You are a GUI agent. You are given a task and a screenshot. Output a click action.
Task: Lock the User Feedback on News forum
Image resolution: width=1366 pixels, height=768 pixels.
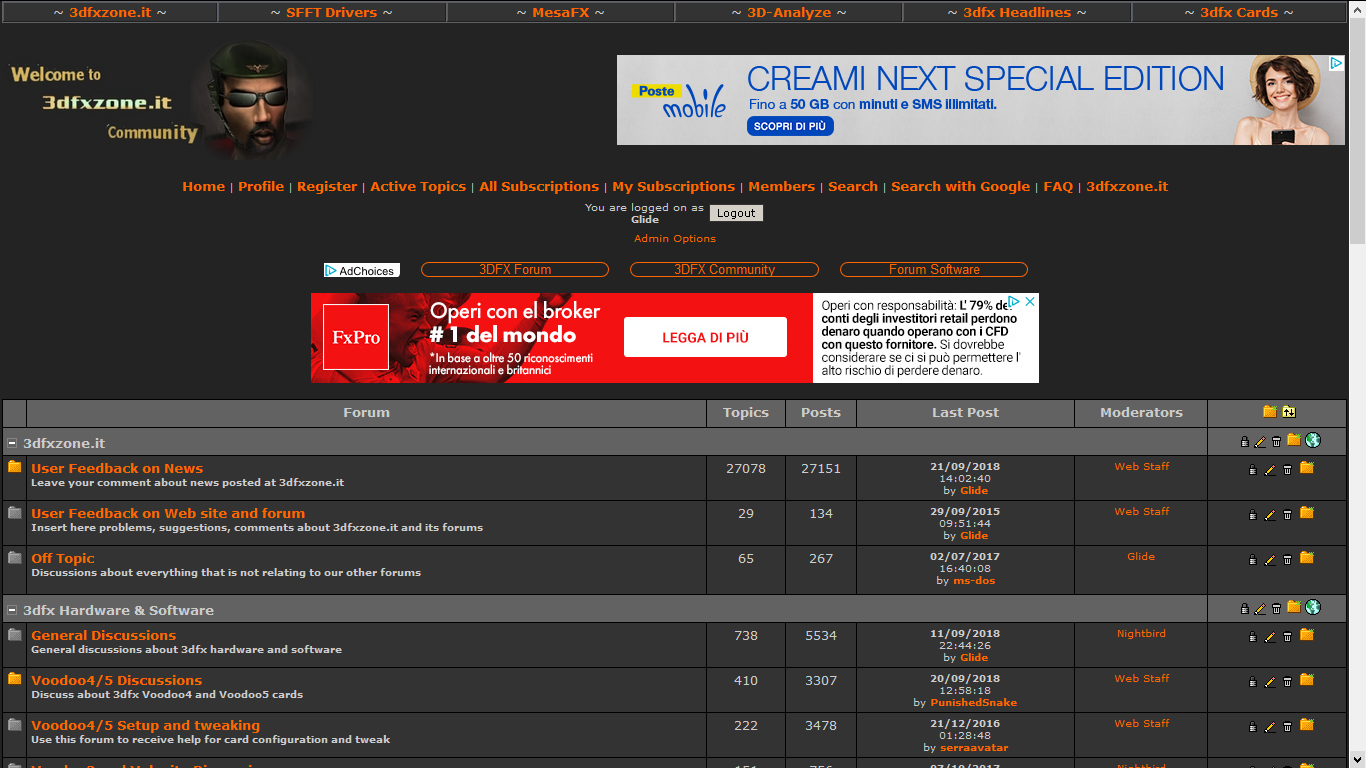(x=1252, y=470)
